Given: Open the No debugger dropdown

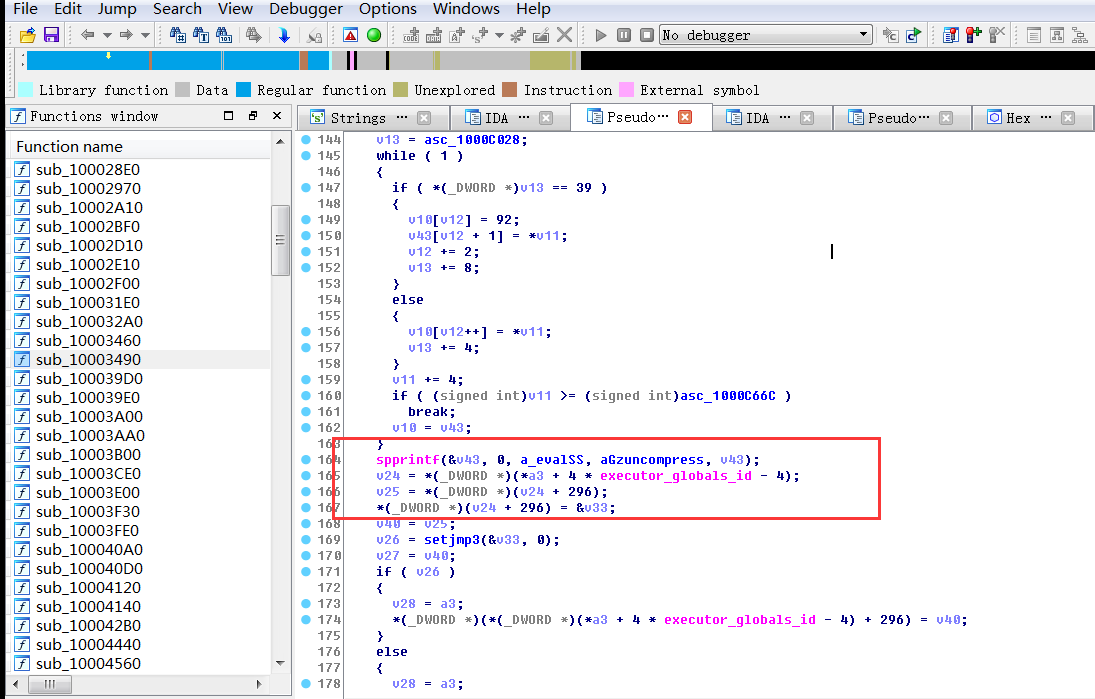Looking at the screenshot, I should [765, 35].
